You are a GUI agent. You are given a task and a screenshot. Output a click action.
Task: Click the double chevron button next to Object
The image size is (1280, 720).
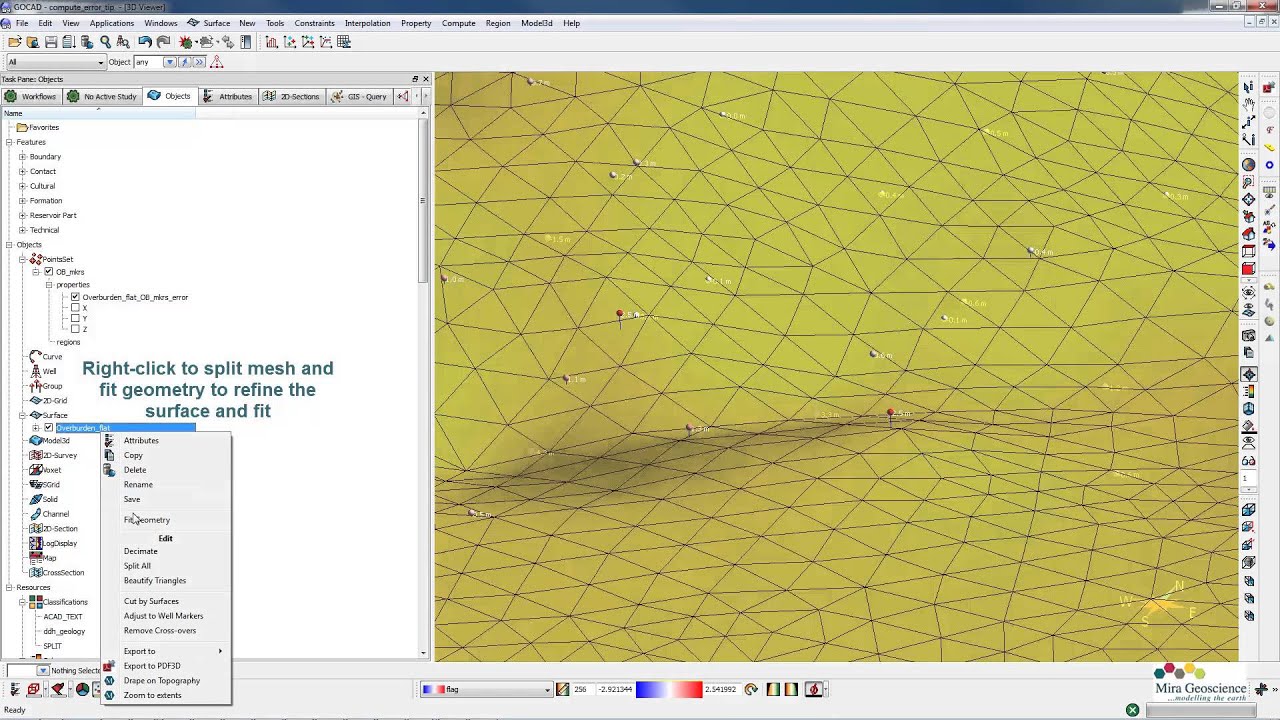[200, 62]
